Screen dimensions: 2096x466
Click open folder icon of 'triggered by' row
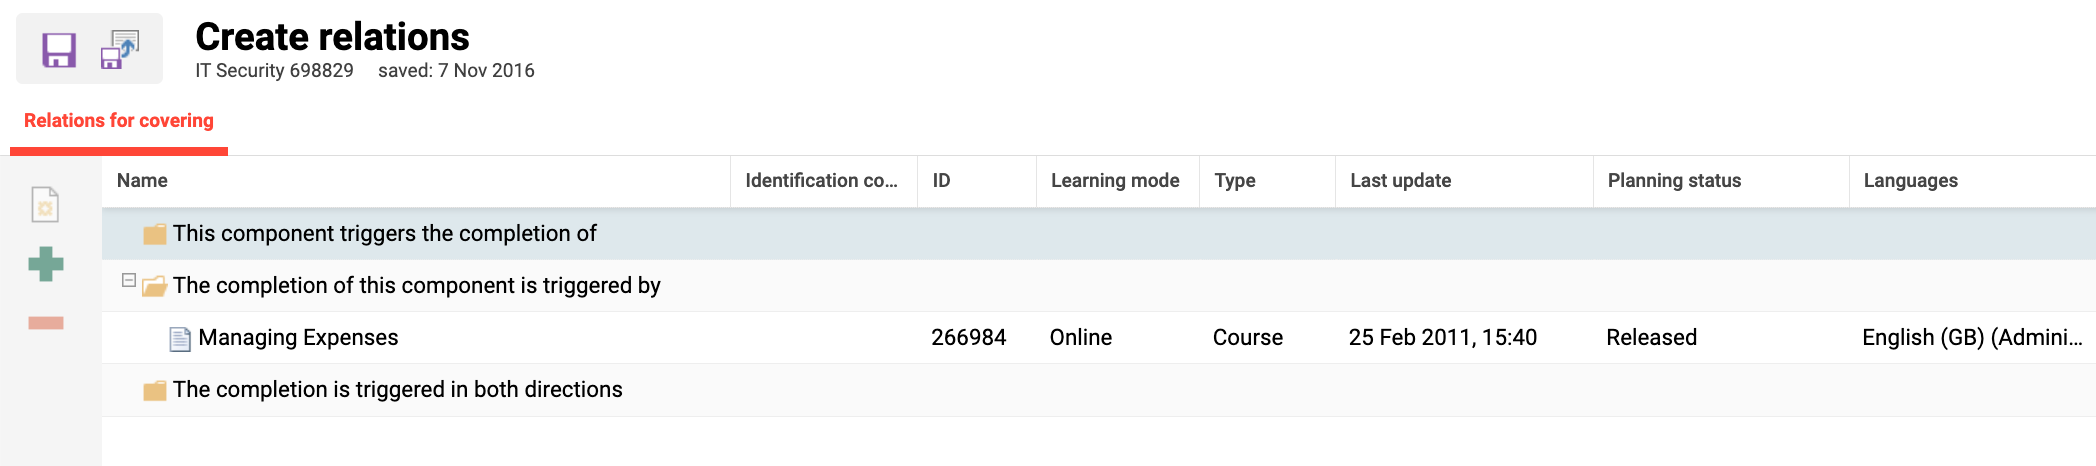click(154, 286)
